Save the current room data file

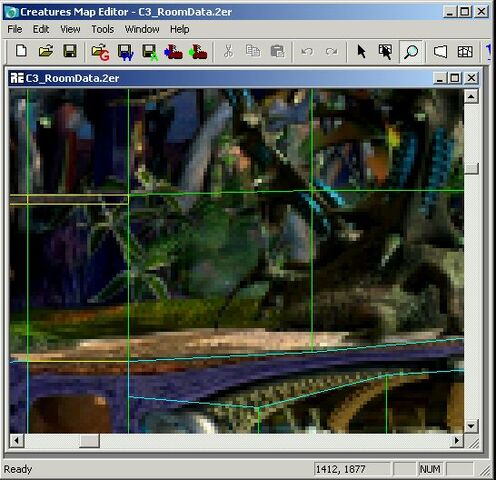pos(70,51)
